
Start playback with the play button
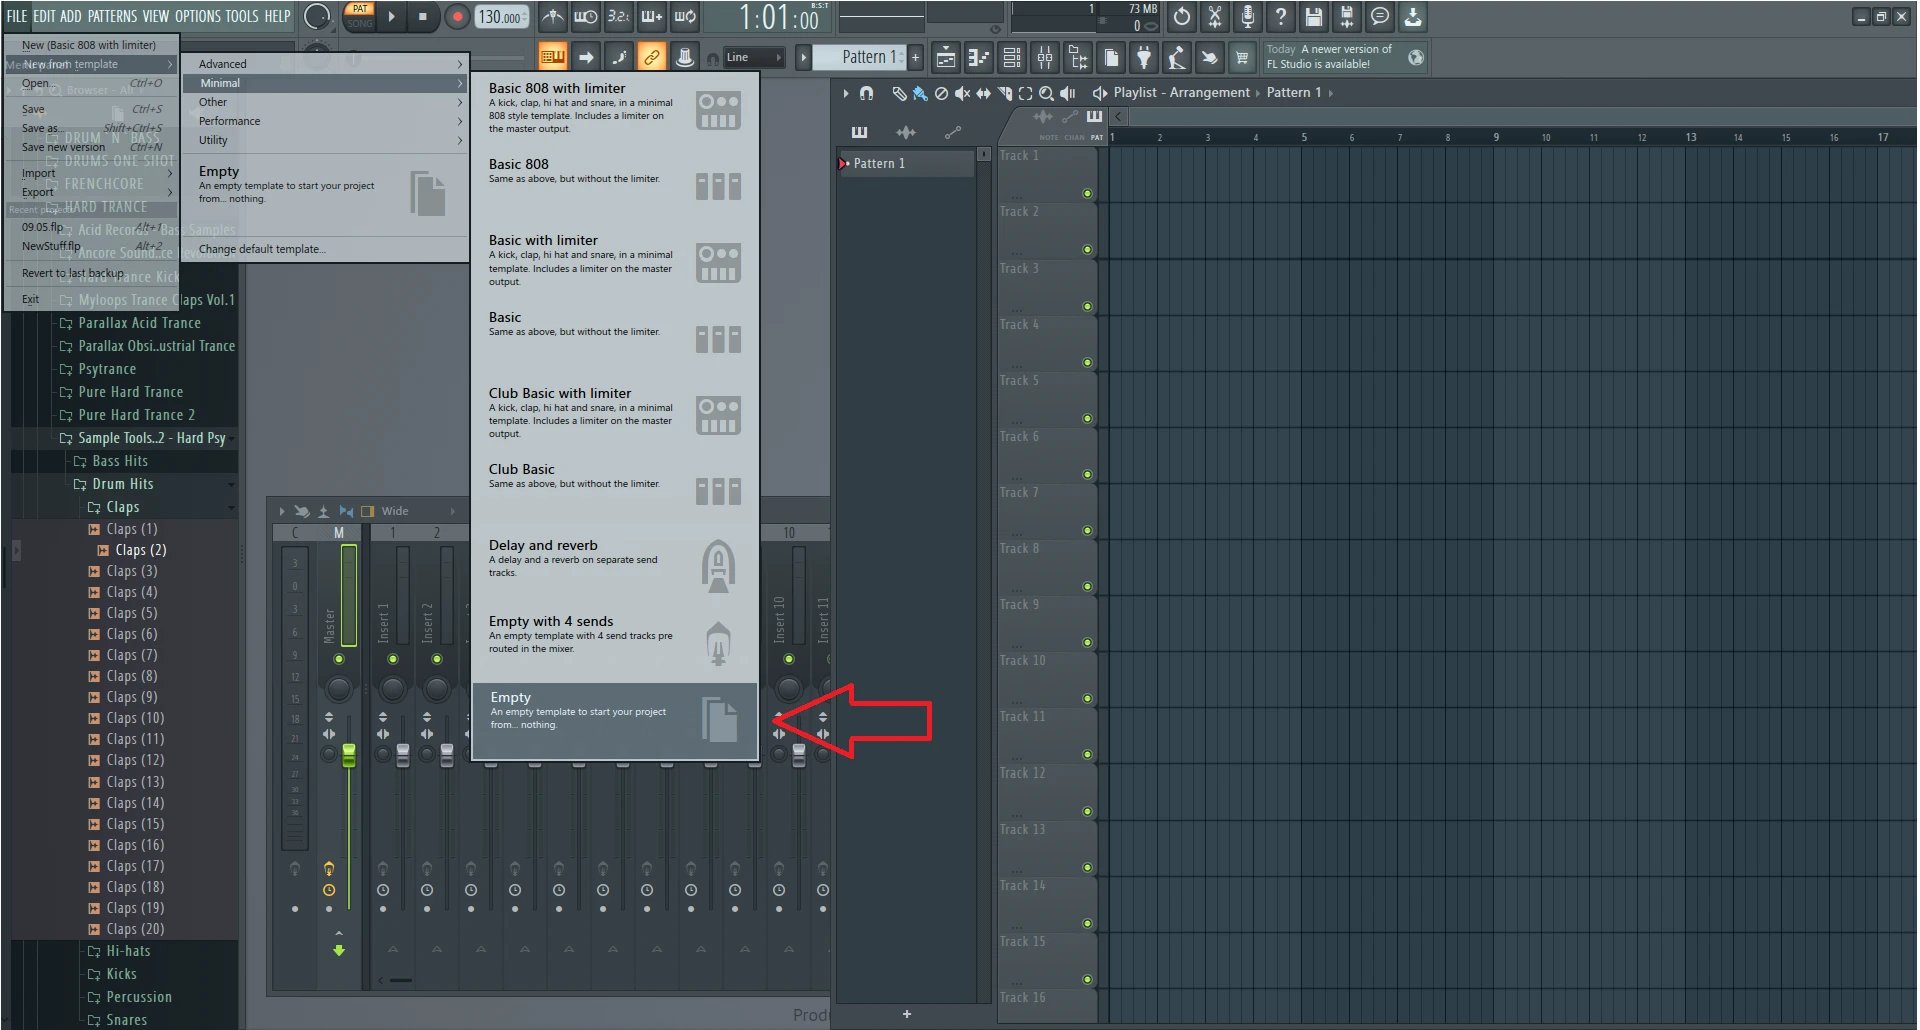[x=391, y=17]
